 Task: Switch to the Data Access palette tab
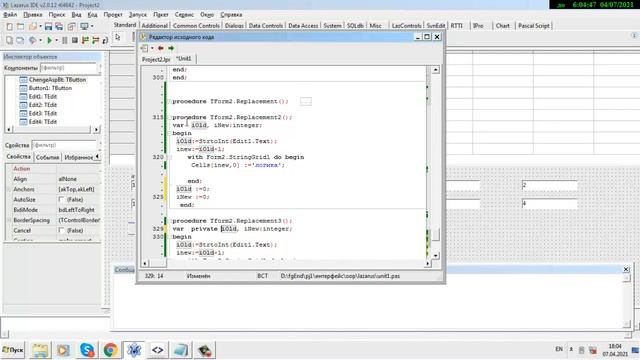[303, 25]
